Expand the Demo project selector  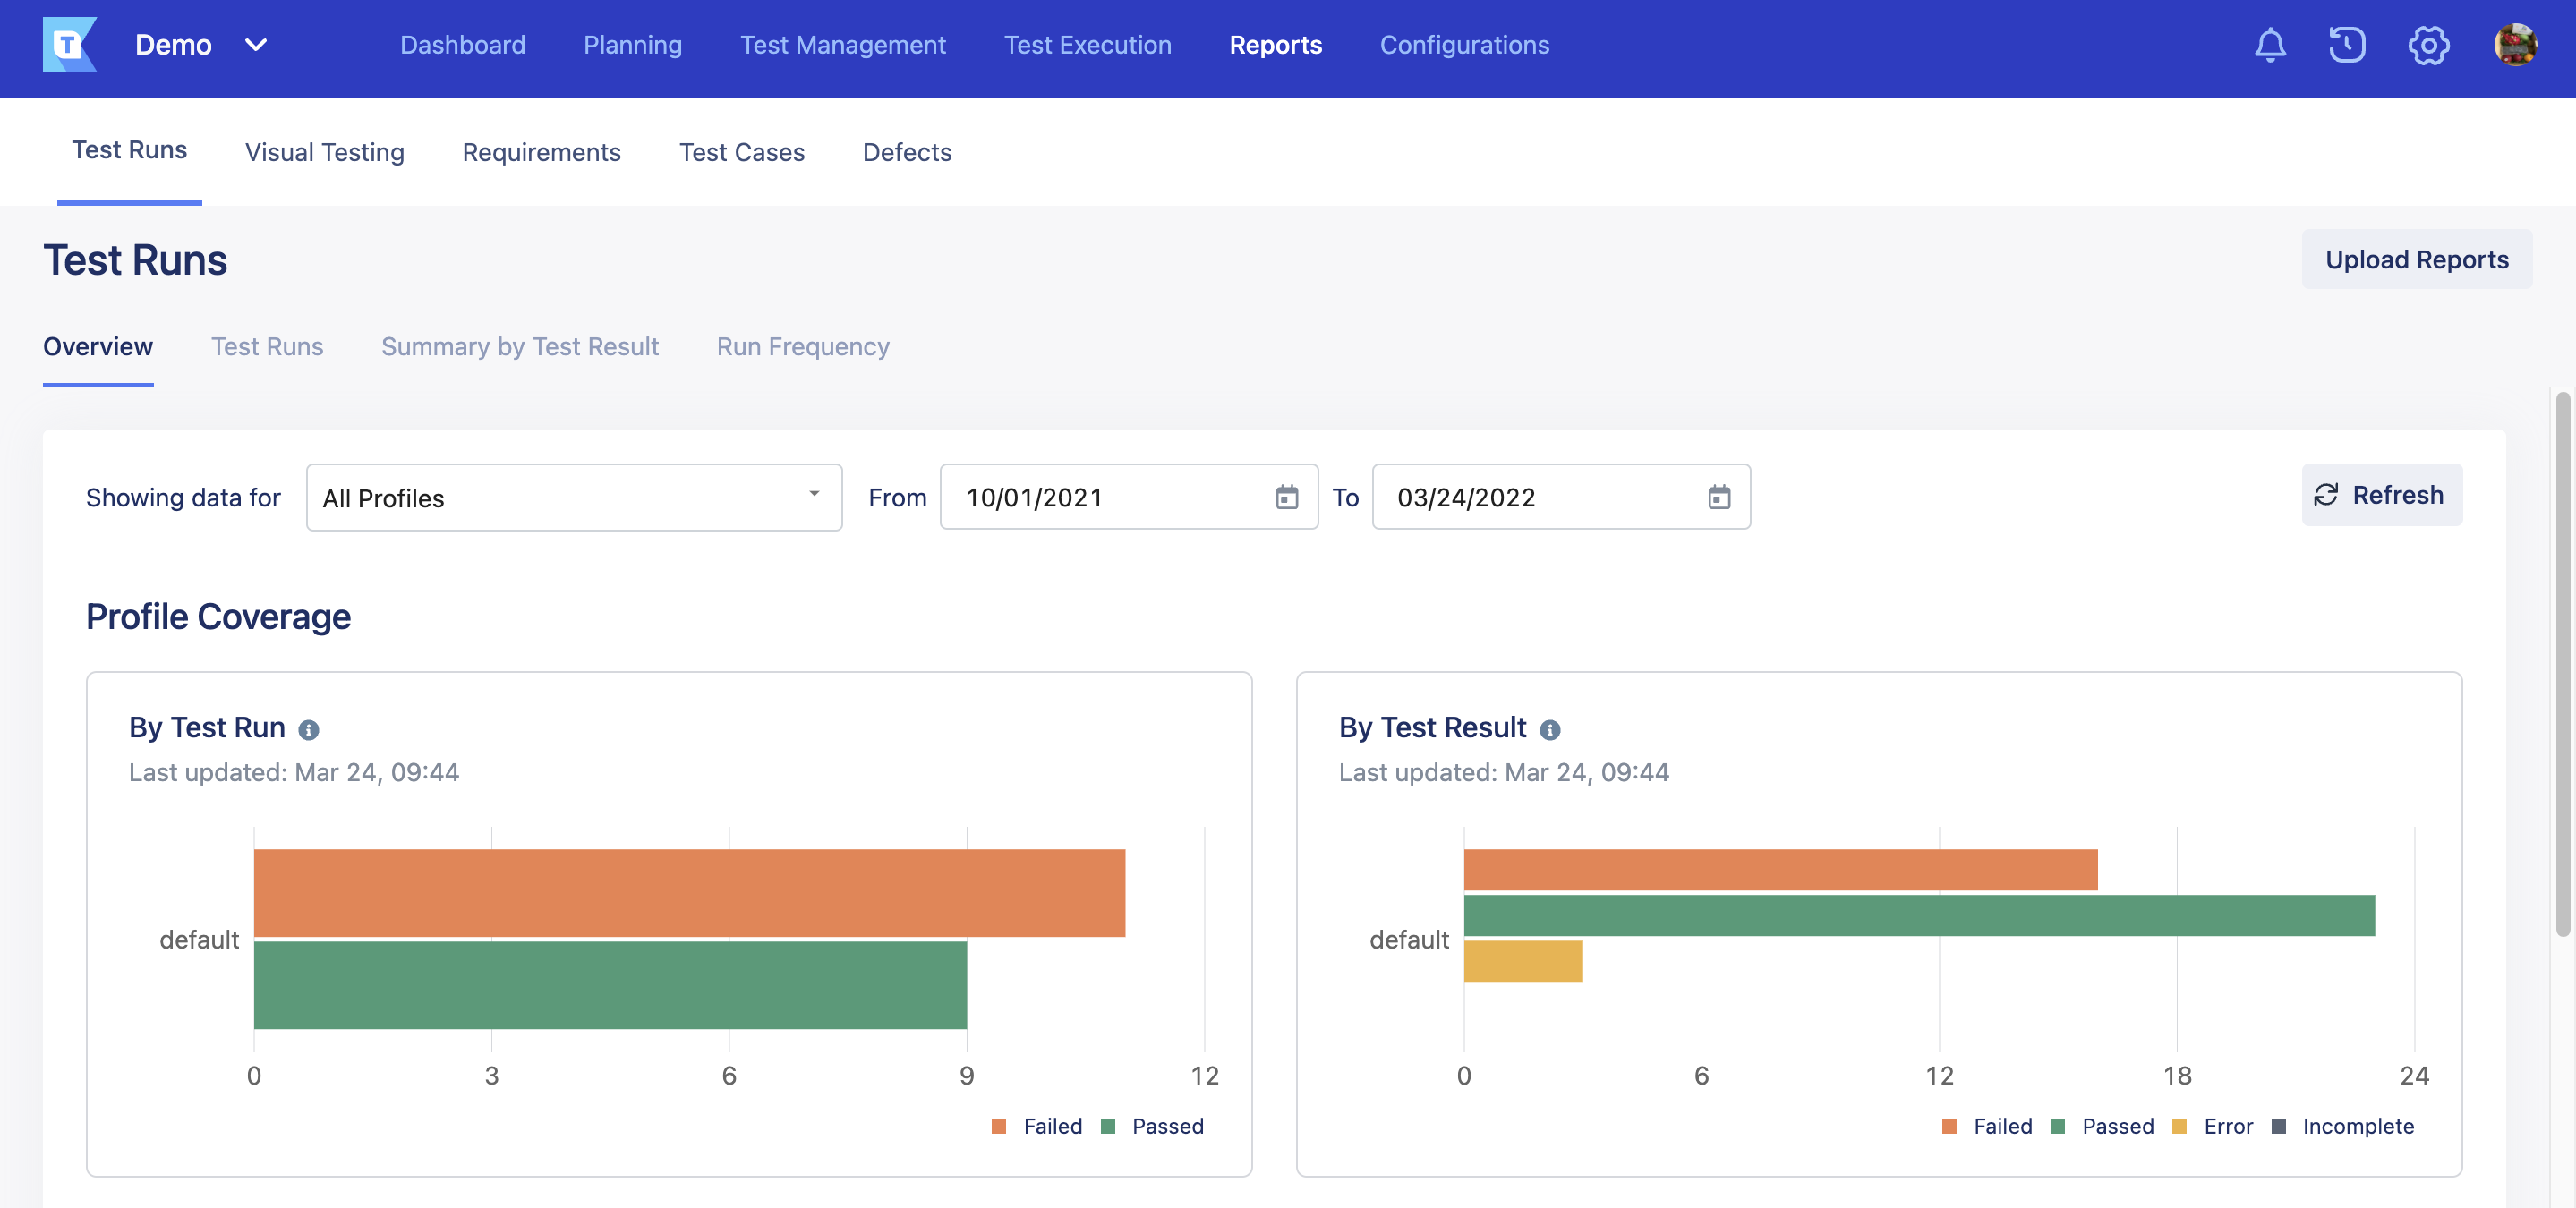(x=256, y=45)
